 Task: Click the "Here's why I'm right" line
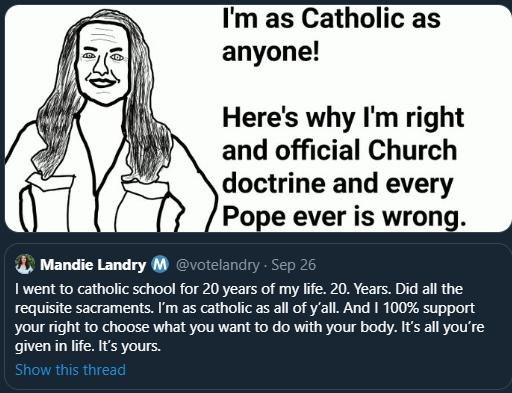click(x=343, y=118)
